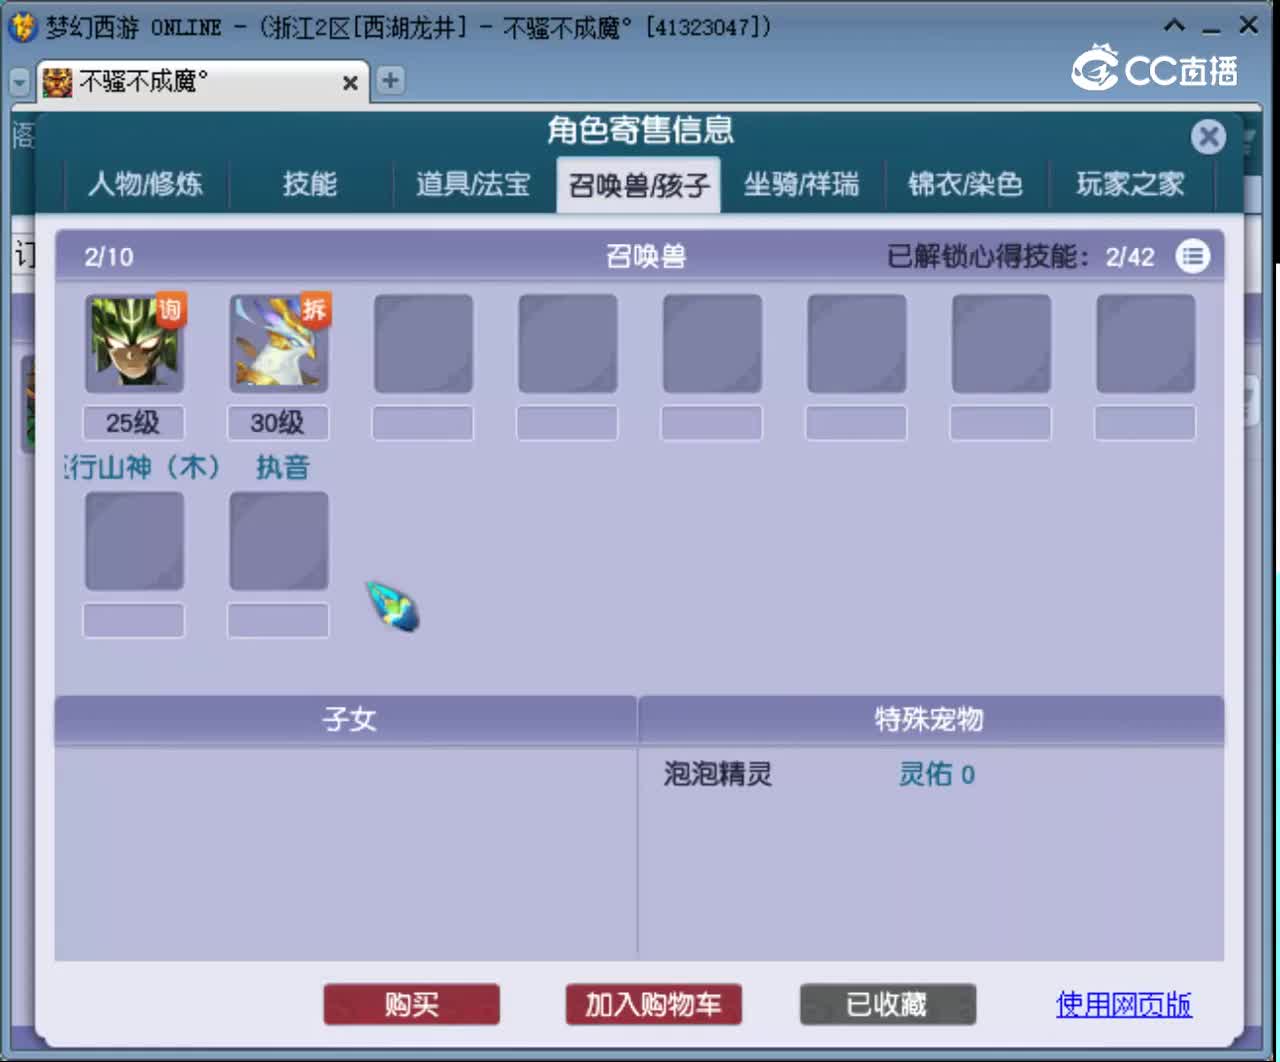Click the 2/10 summon count text
The height and width of the screenshot is (1062, 1280).
point(109,257)
